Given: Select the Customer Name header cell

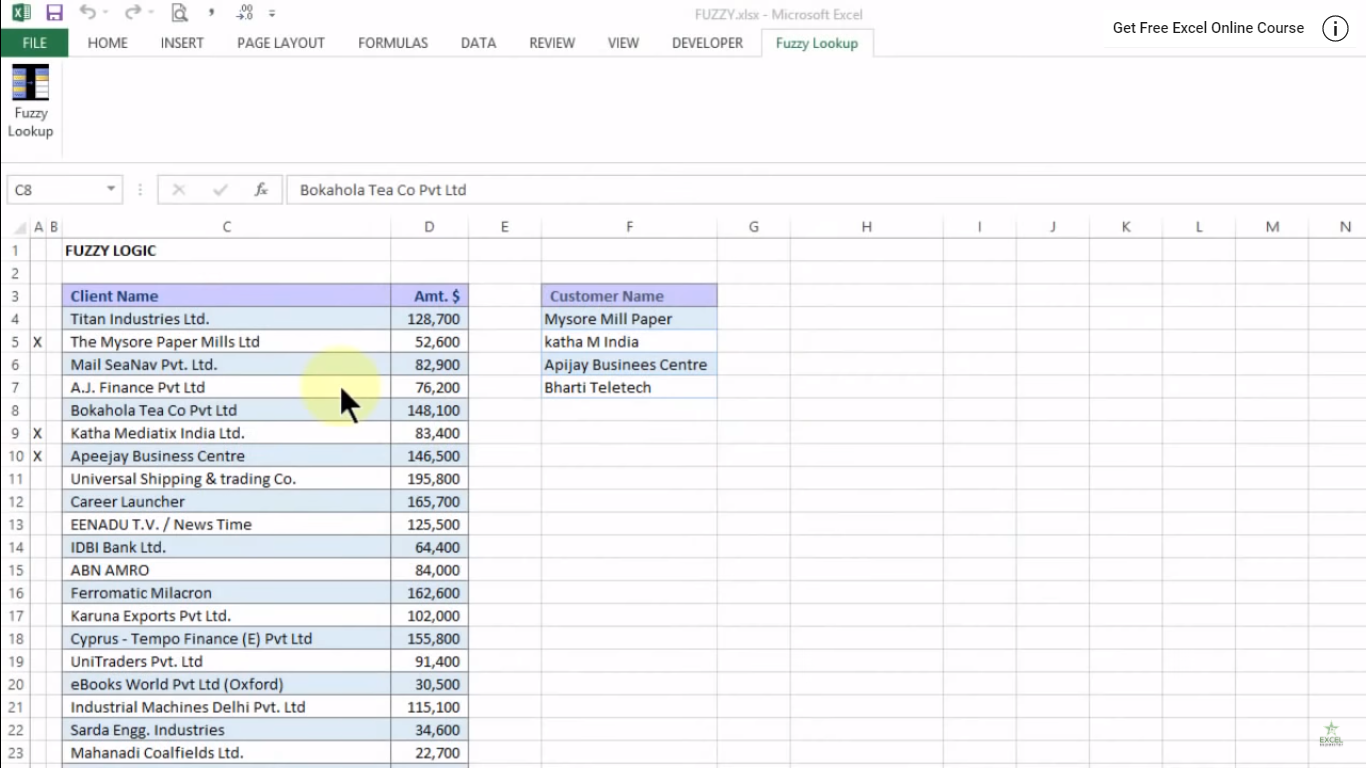Looking at the screenshot, I should pyautogui.click(x=629, y=296).
